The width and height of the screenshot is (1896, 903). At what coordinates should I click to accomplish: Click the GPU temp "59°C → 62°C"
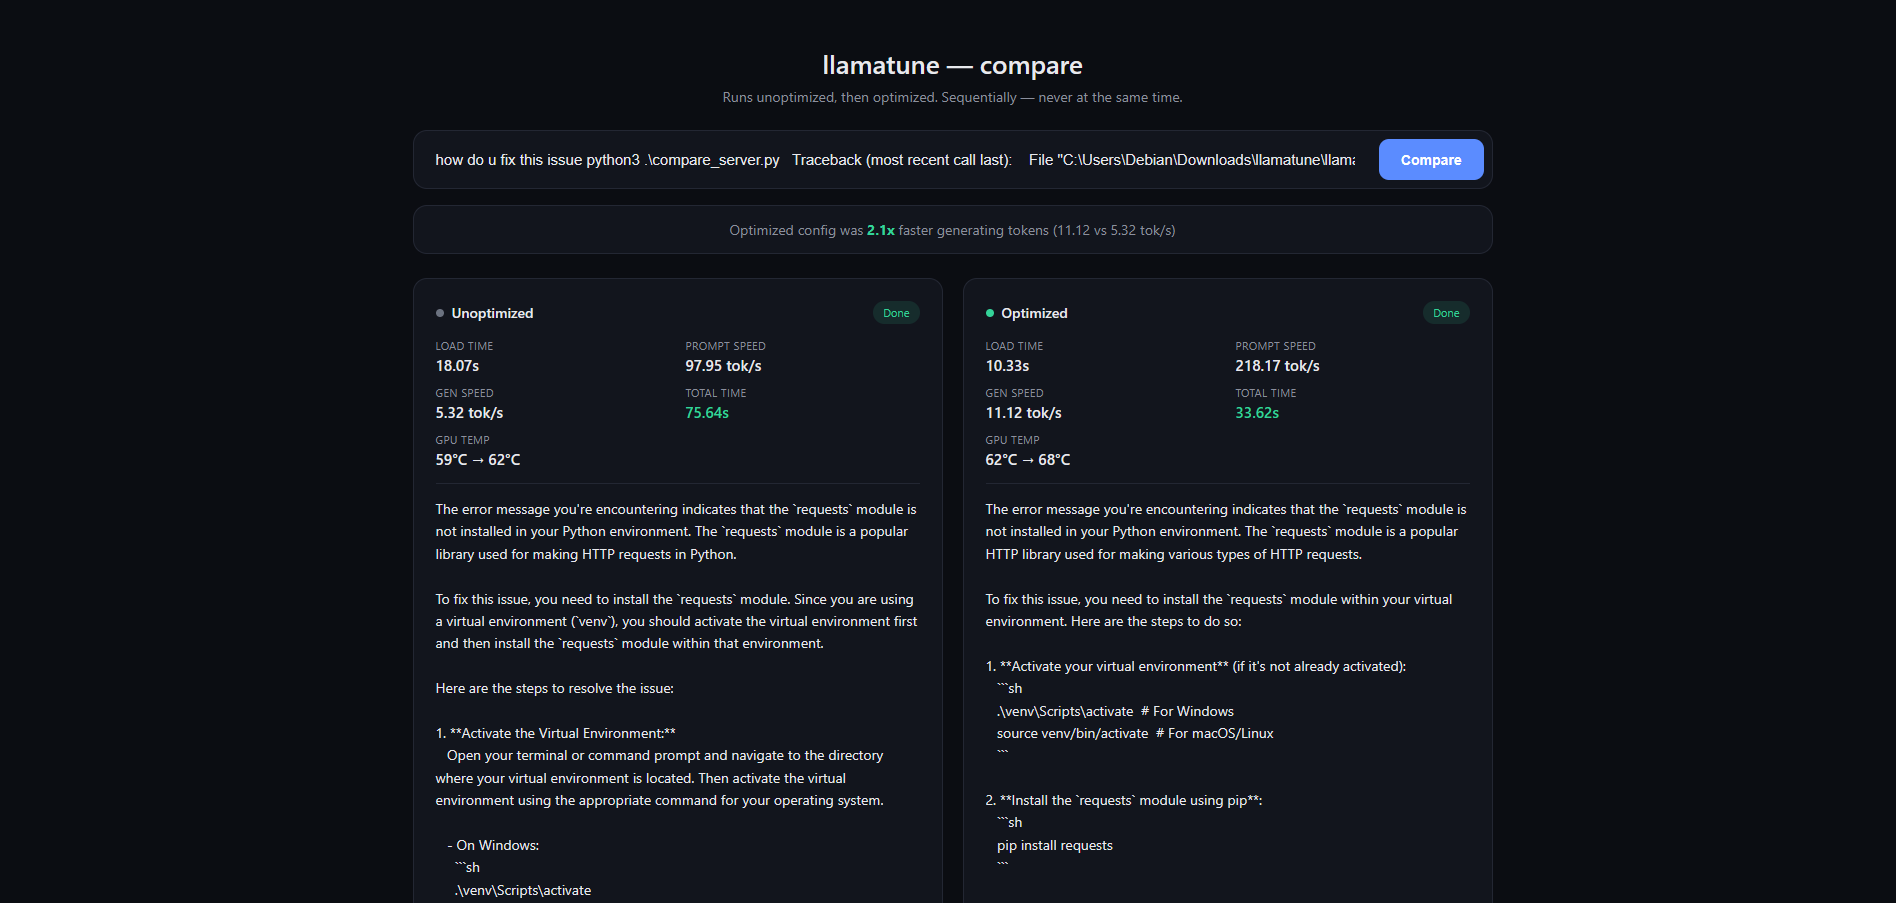tap(478, 460)
